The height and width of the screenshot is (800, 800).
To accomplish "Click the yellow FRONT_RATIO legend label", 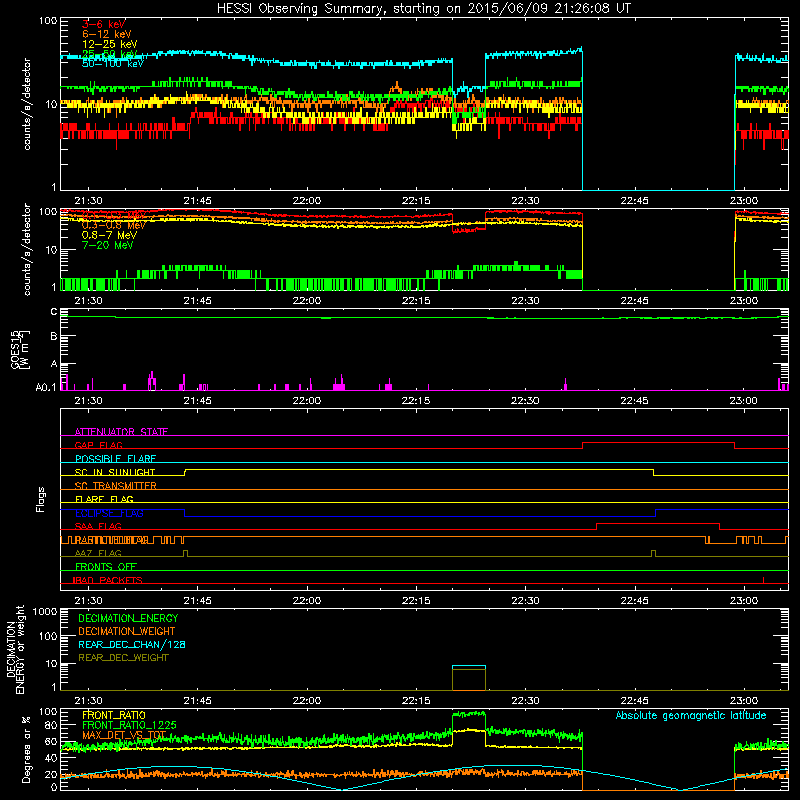I will point(114,715).
